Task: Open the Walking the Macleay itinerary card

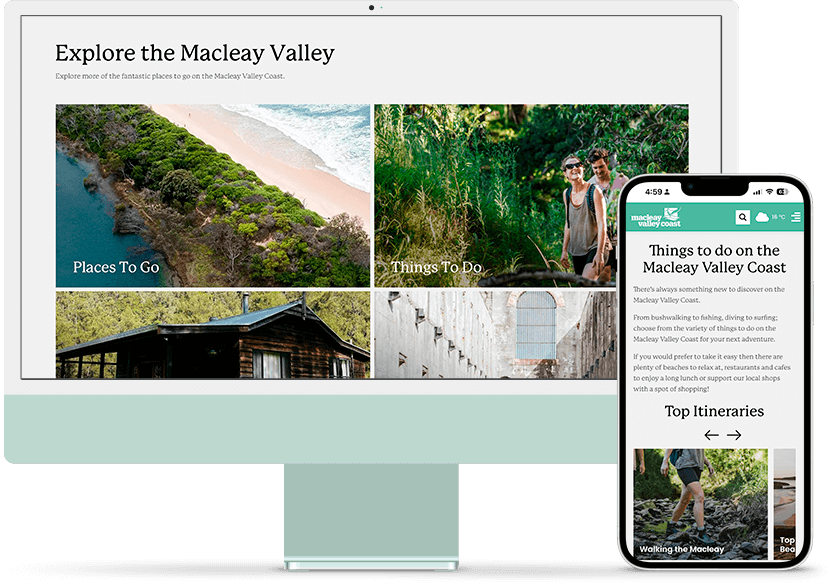Action: pyautogui.click(x=700, y=503)
